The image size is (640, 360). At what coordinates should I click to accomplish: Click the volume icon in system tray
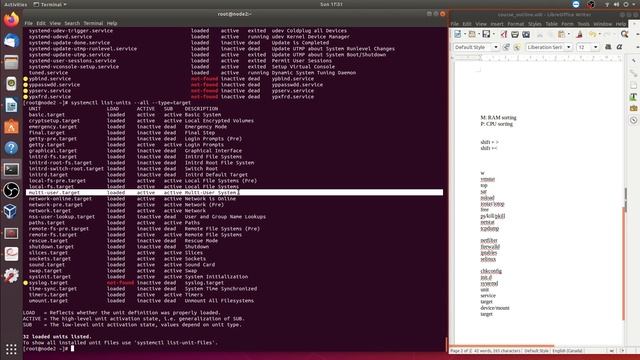pyautogui.click(x=616, y=4)
